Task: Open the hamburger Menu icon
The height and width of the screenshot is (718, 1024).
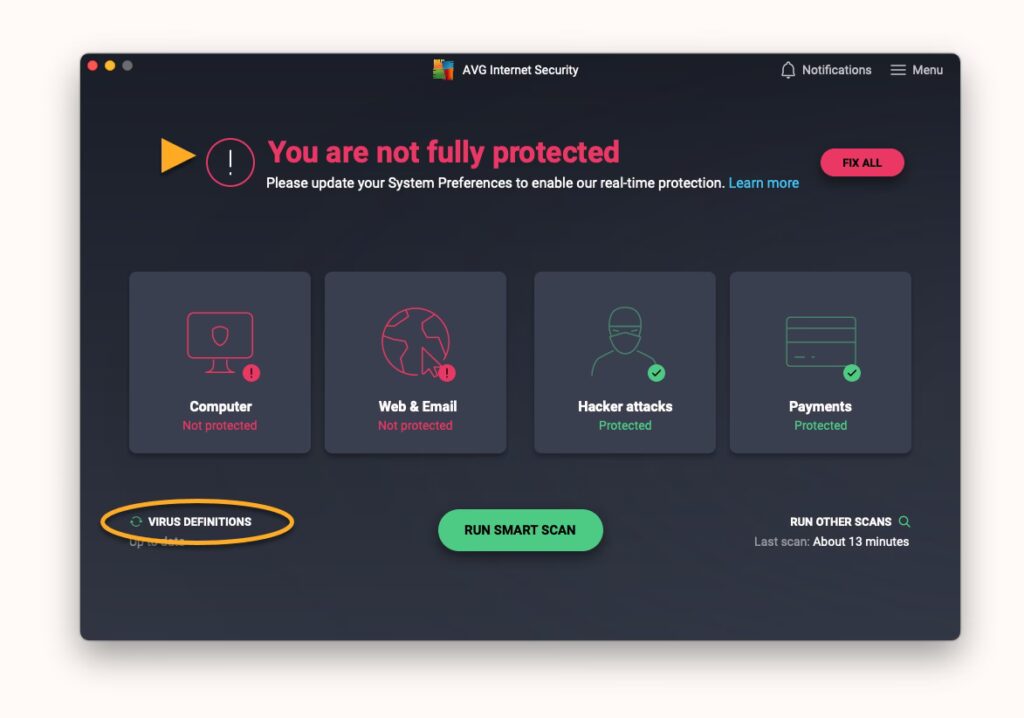Action: click(x=898, y=70)
